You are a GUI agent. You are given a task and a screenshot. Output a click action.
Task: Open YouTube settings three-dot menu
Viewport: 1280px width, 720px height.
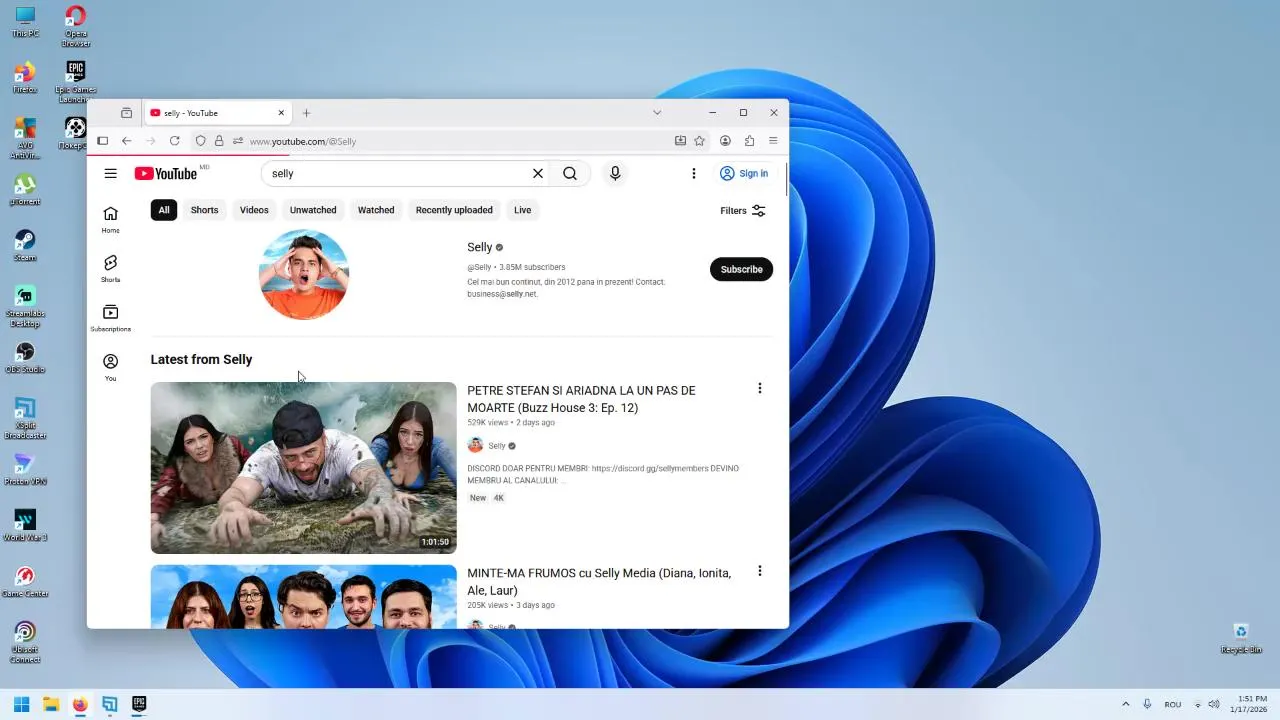tap(693, 173)
